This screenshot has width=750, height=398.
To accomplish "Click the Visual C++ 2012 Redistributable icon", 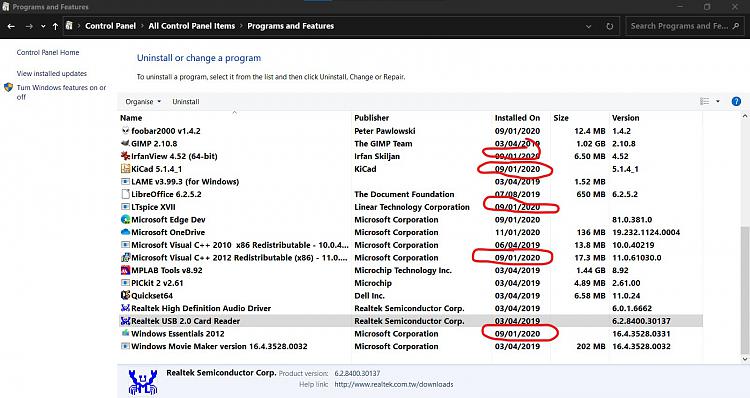I will pyautogui.click(x=125, y=257).
